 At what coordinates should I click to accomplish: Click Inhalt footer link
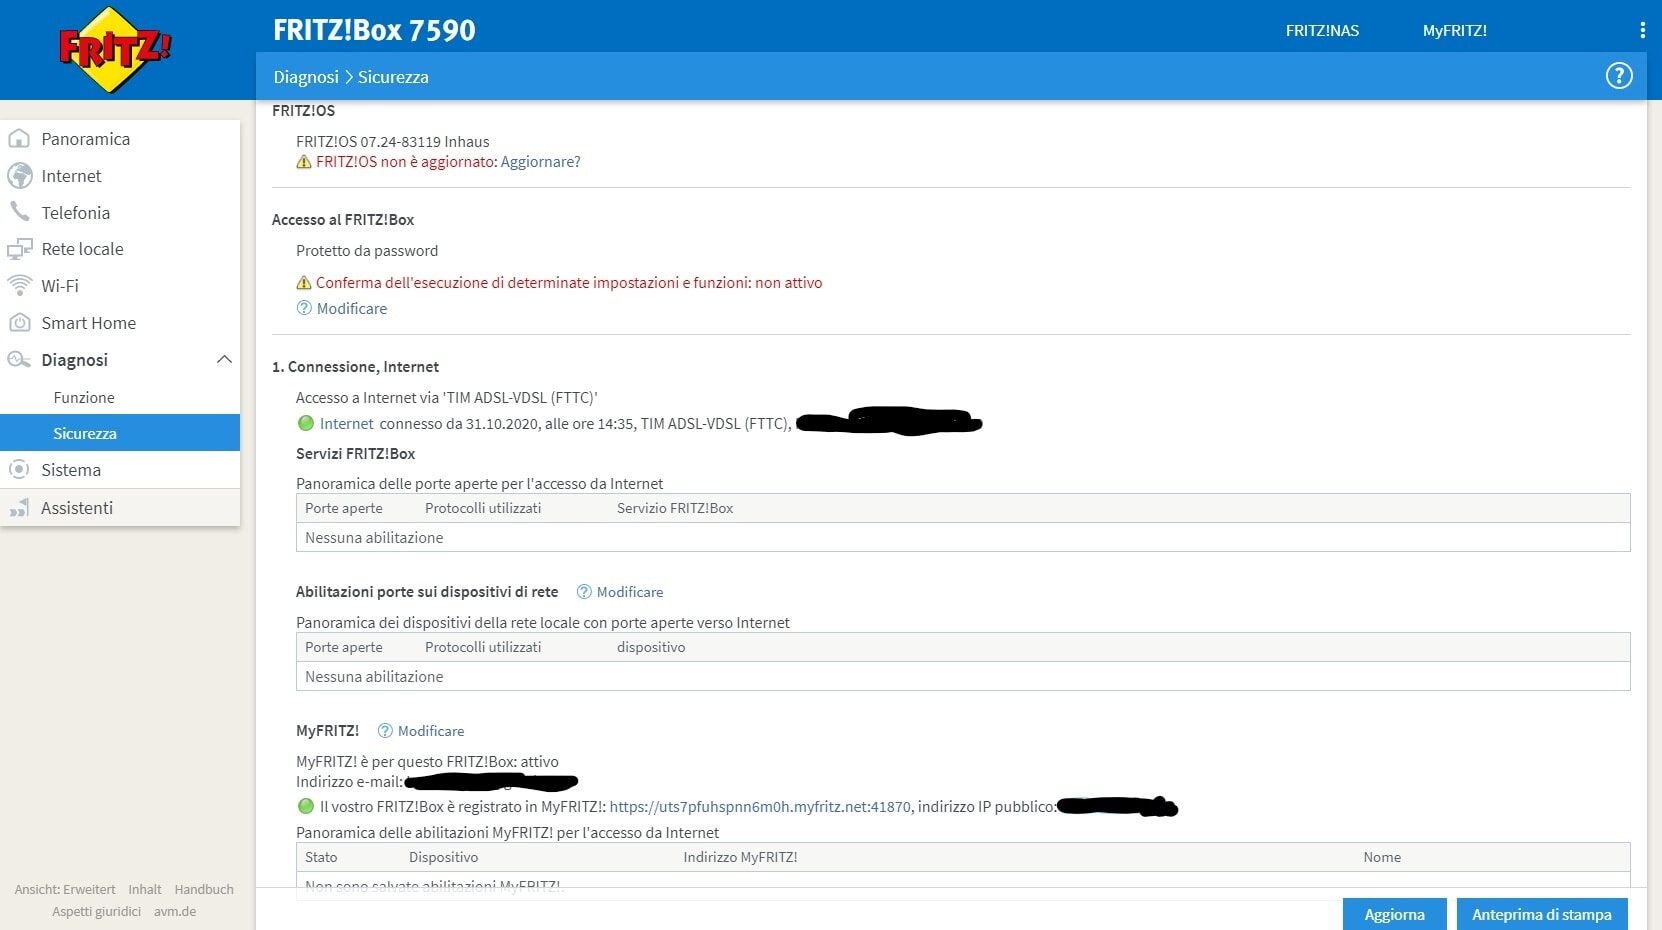tap(145, 889)
